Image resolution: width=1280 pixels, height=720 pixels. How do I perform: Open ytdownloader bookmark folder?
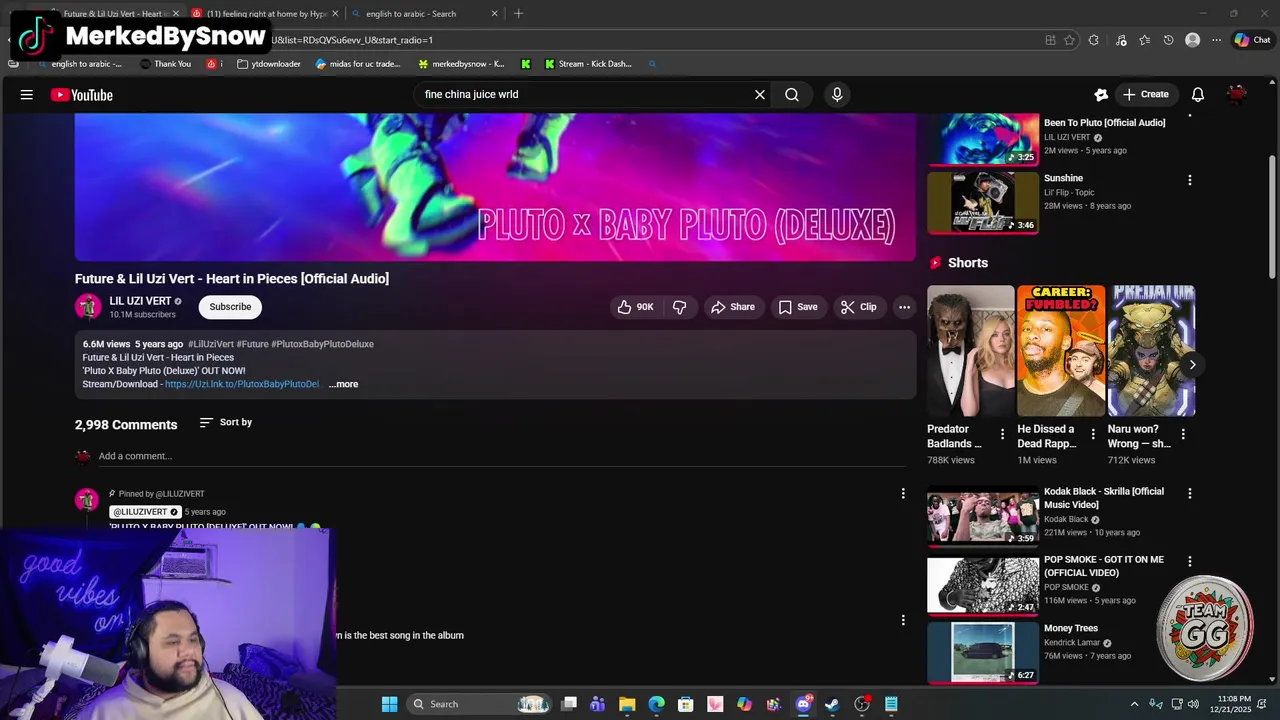click(269, 64)
